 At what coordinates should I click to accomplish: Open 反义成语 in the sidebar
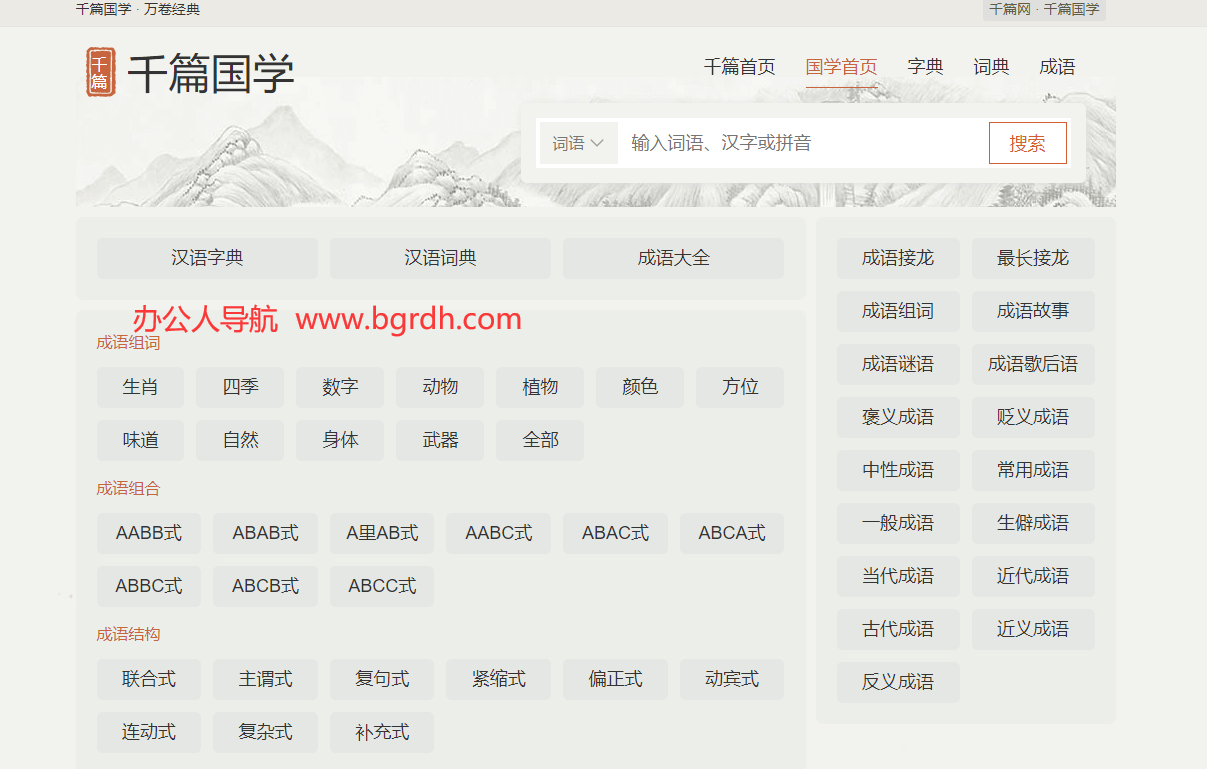(x=898, y=682)
